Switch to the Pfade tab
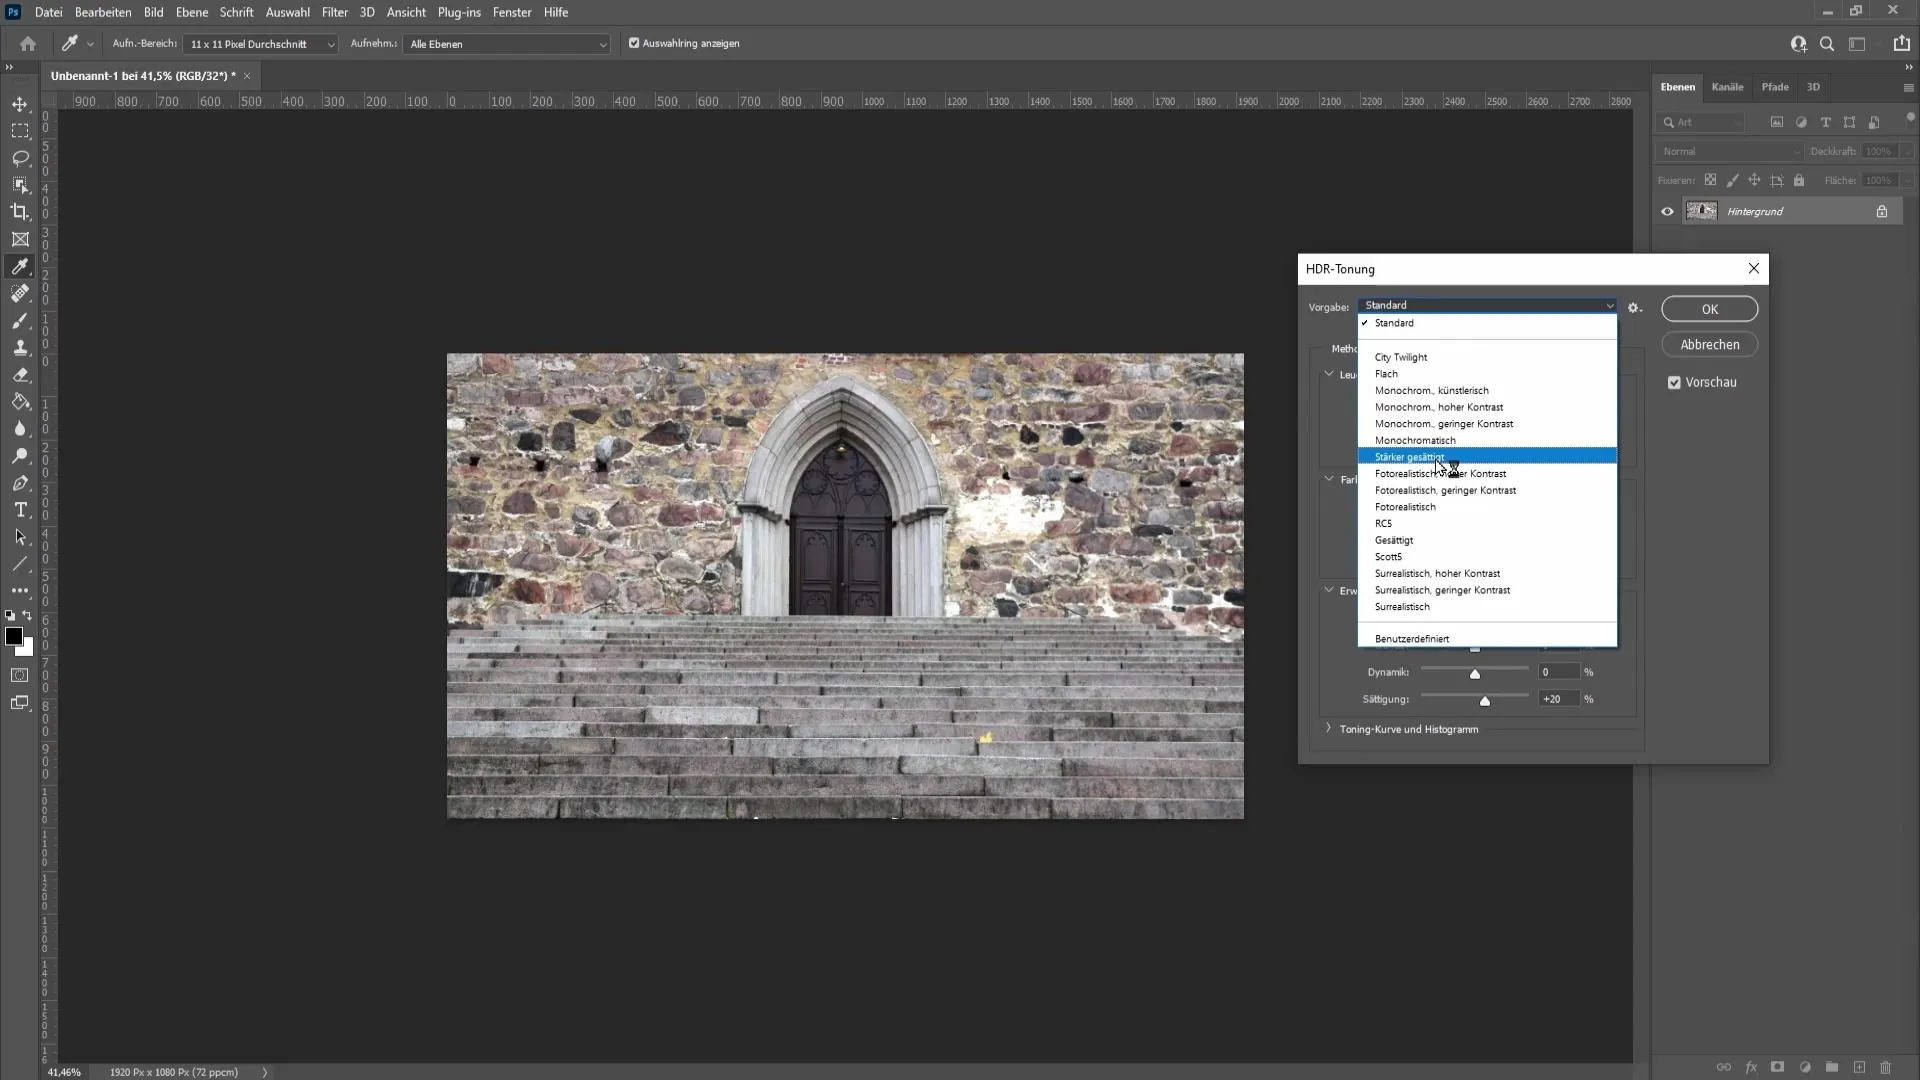 click(x=1775, y=87)
